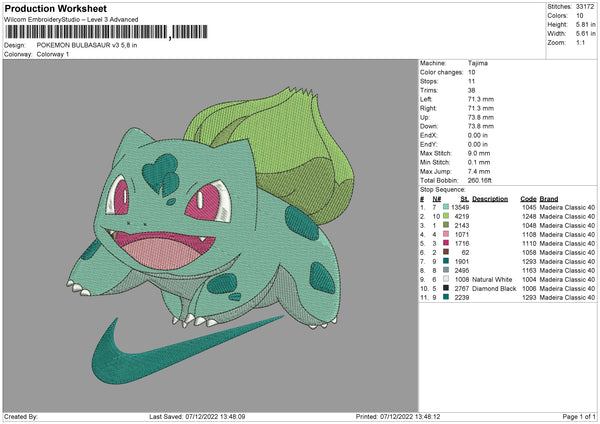This screenshot has height=424, width=600.
Task: Click the 'Page 1 of 1' indicator
Action: point(579,416)
